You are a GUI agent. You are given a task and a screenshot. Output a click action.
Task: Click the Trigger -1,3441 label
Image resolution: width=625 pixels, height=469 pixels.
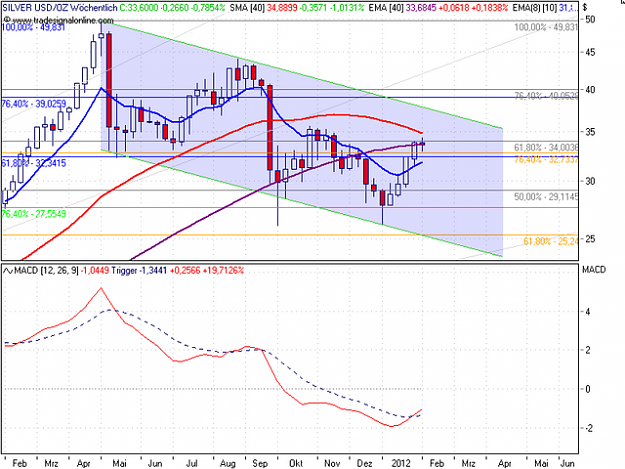[x=139, y=271]
